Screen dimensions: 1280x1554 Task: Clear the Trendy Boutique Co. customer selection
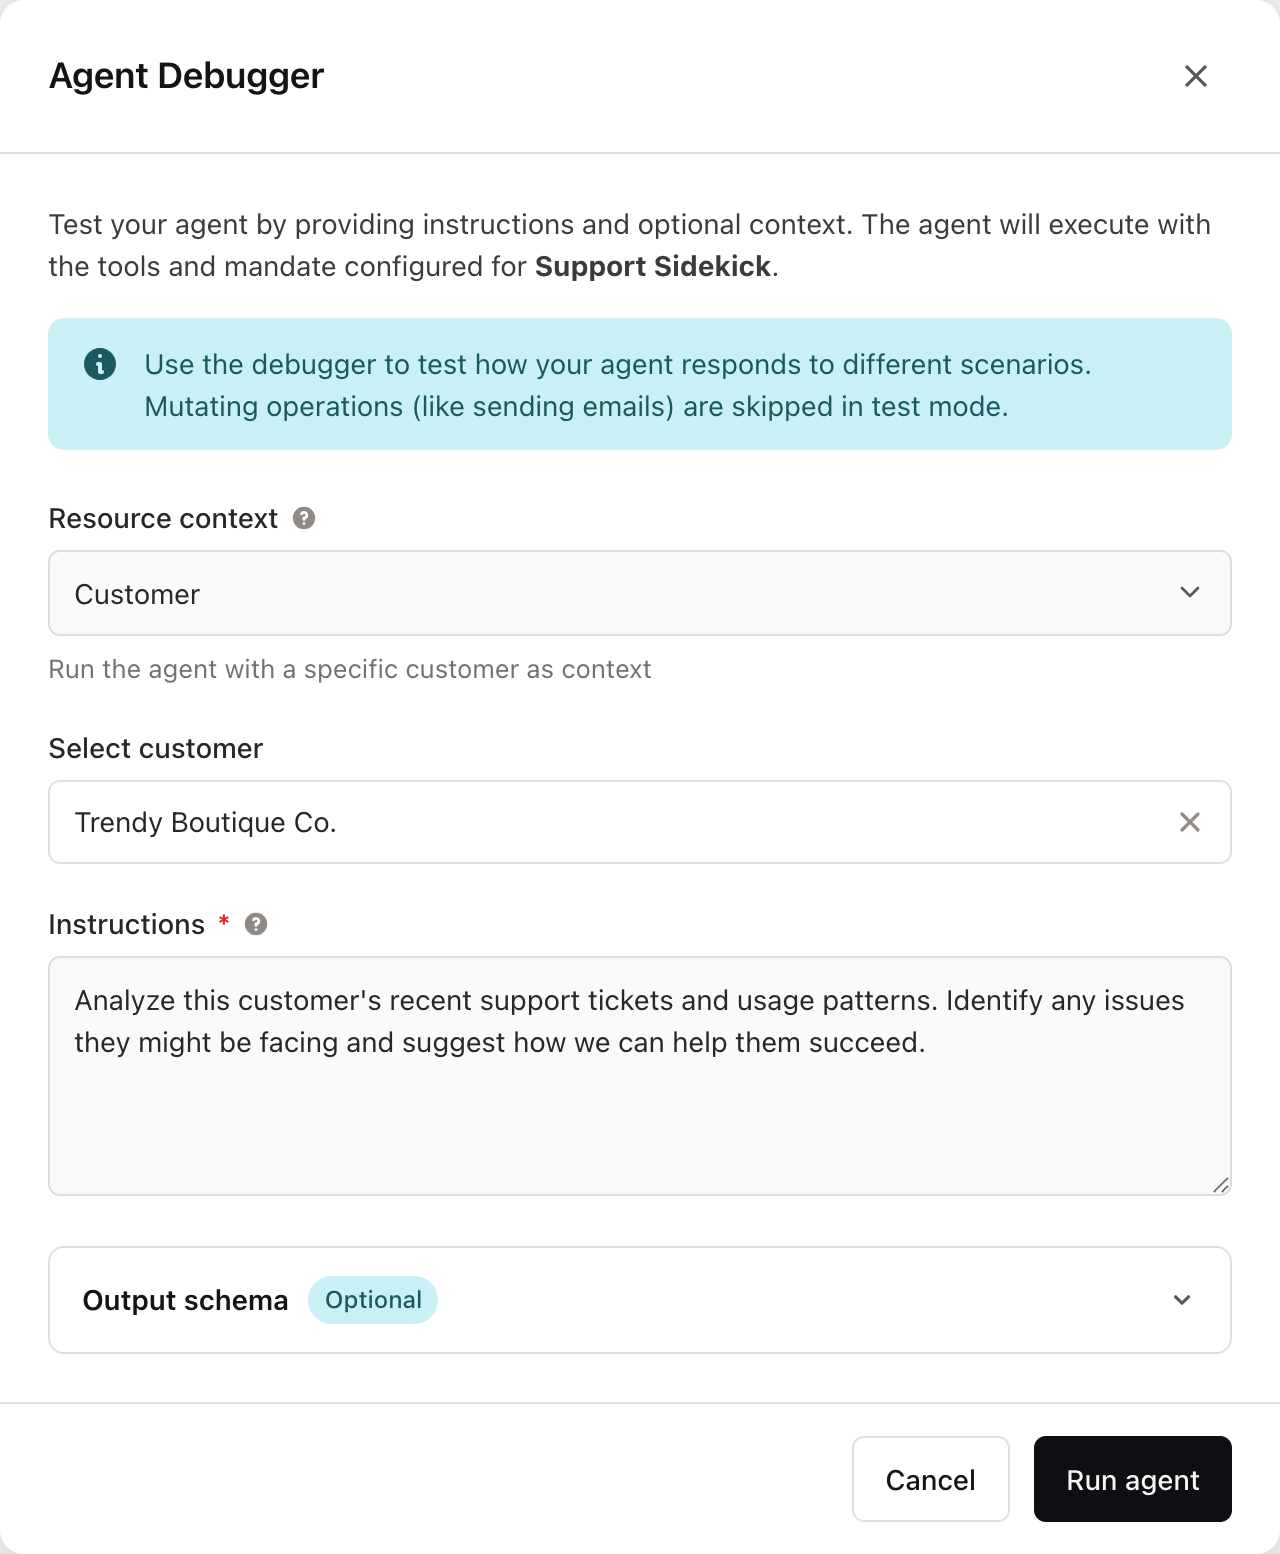pyautogui.click(x=1190, y=822)
